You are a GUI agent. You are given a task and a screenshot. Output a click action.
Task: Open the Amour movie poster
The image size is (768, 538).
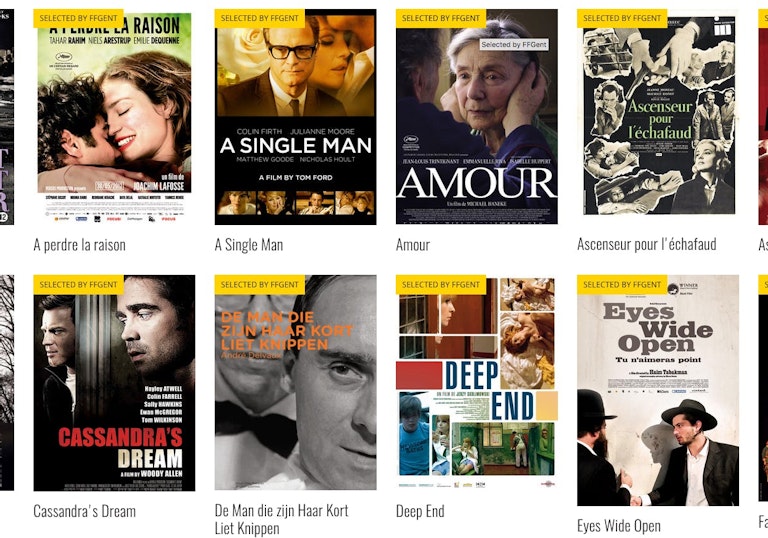[477, 117]
